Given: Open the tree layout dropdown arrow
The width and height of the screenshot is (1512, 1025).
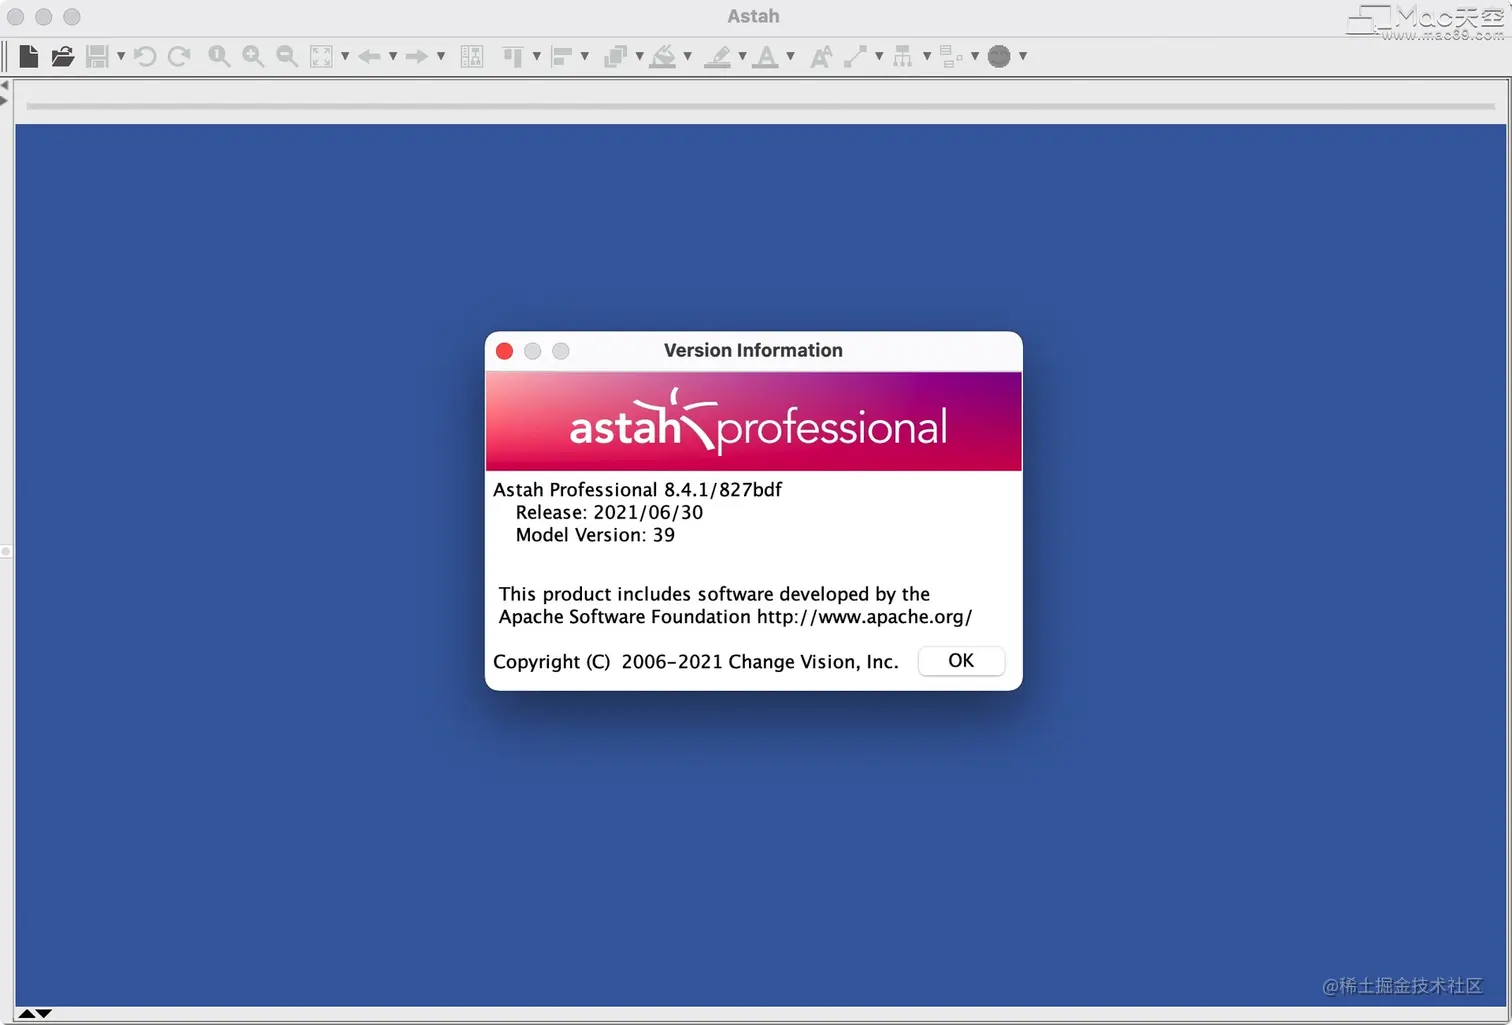Looking at the screenshot, I should [927, 57].
